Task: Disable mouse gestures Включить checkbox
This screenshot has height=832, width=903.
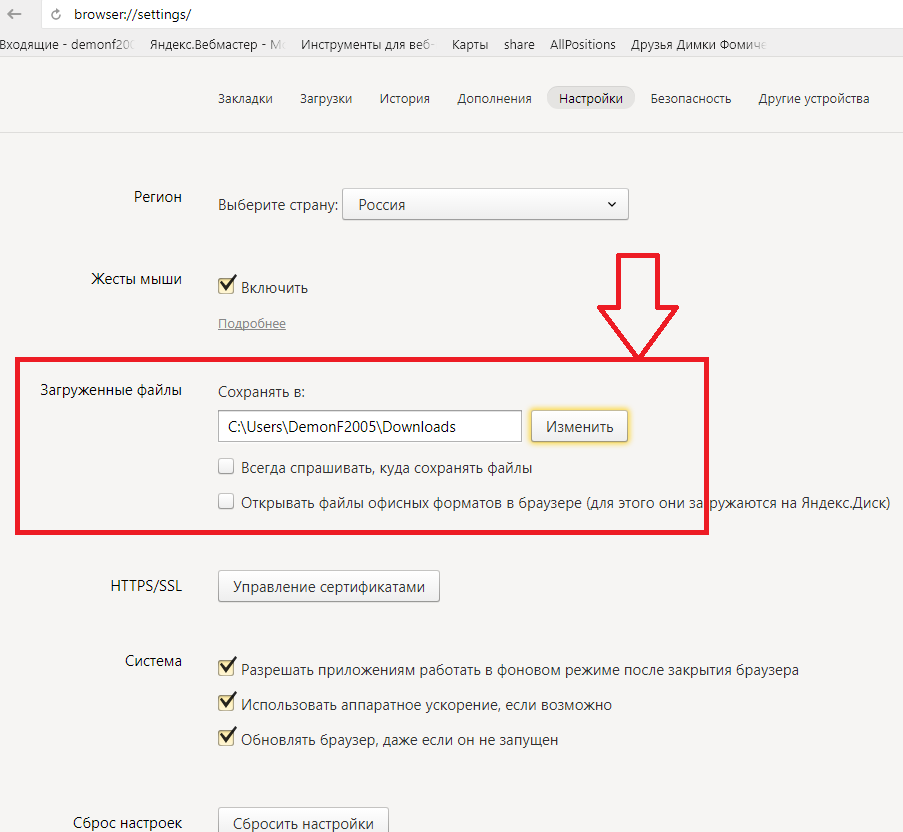Action: (227, 287)
